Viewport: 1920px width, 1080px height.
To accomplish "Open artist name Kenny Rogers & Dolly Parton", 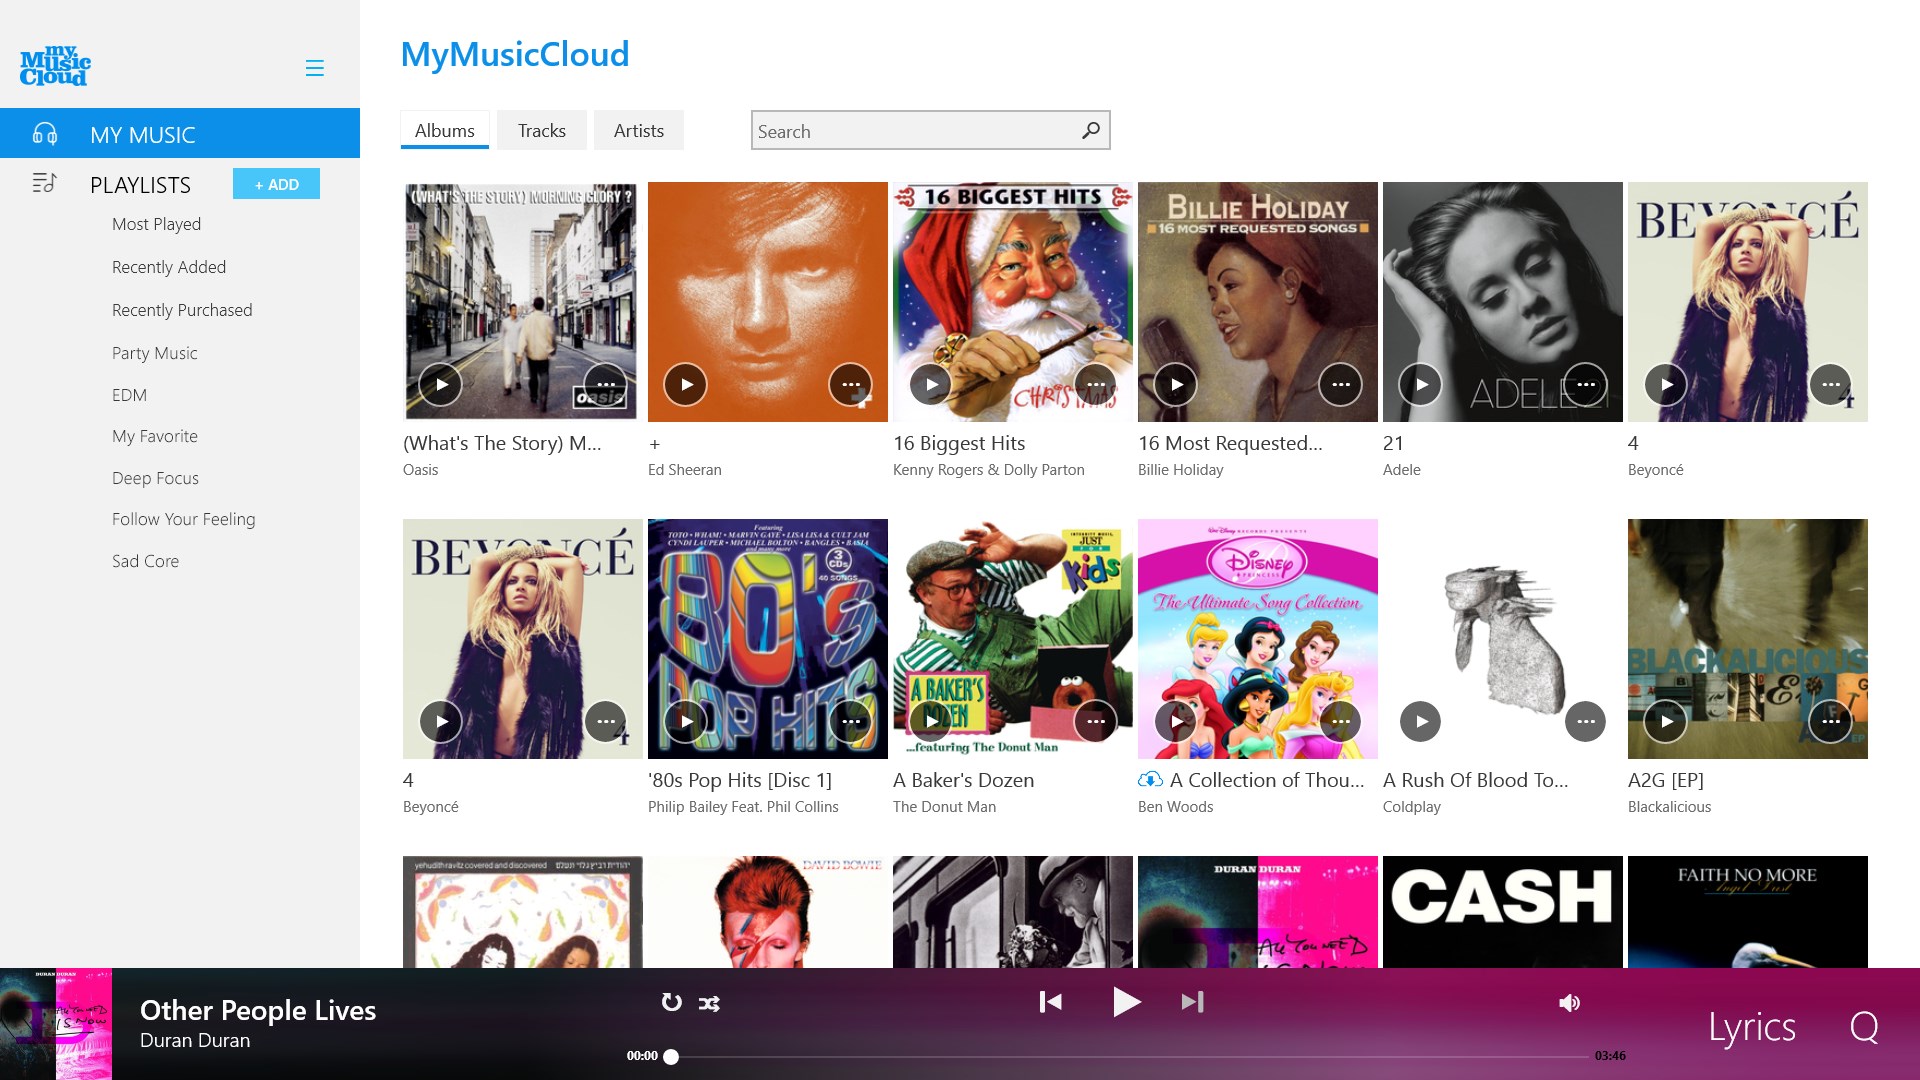I will 988,470.
